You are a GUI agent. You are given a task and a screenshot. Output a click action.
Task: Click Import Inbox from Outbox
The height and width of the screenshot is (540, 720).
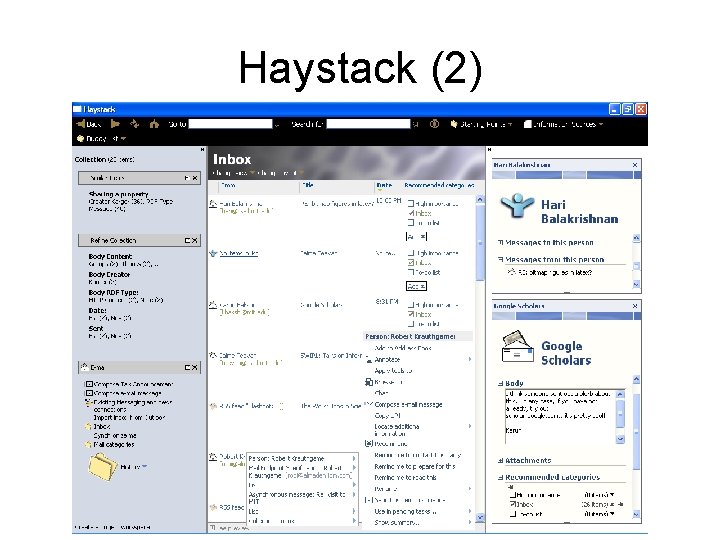129,418
